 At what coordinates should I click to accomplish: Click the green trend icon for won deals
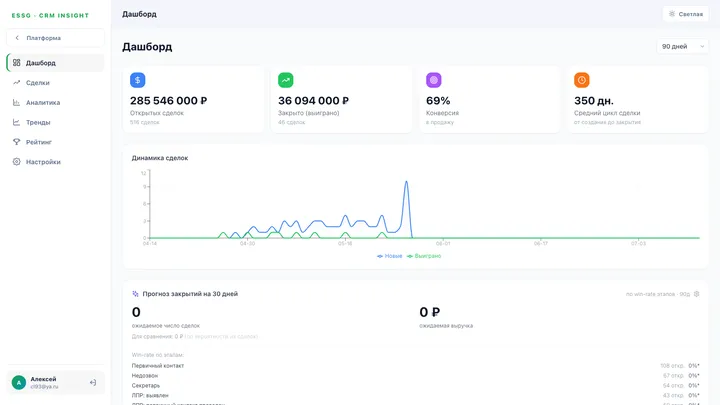[286, 80]
